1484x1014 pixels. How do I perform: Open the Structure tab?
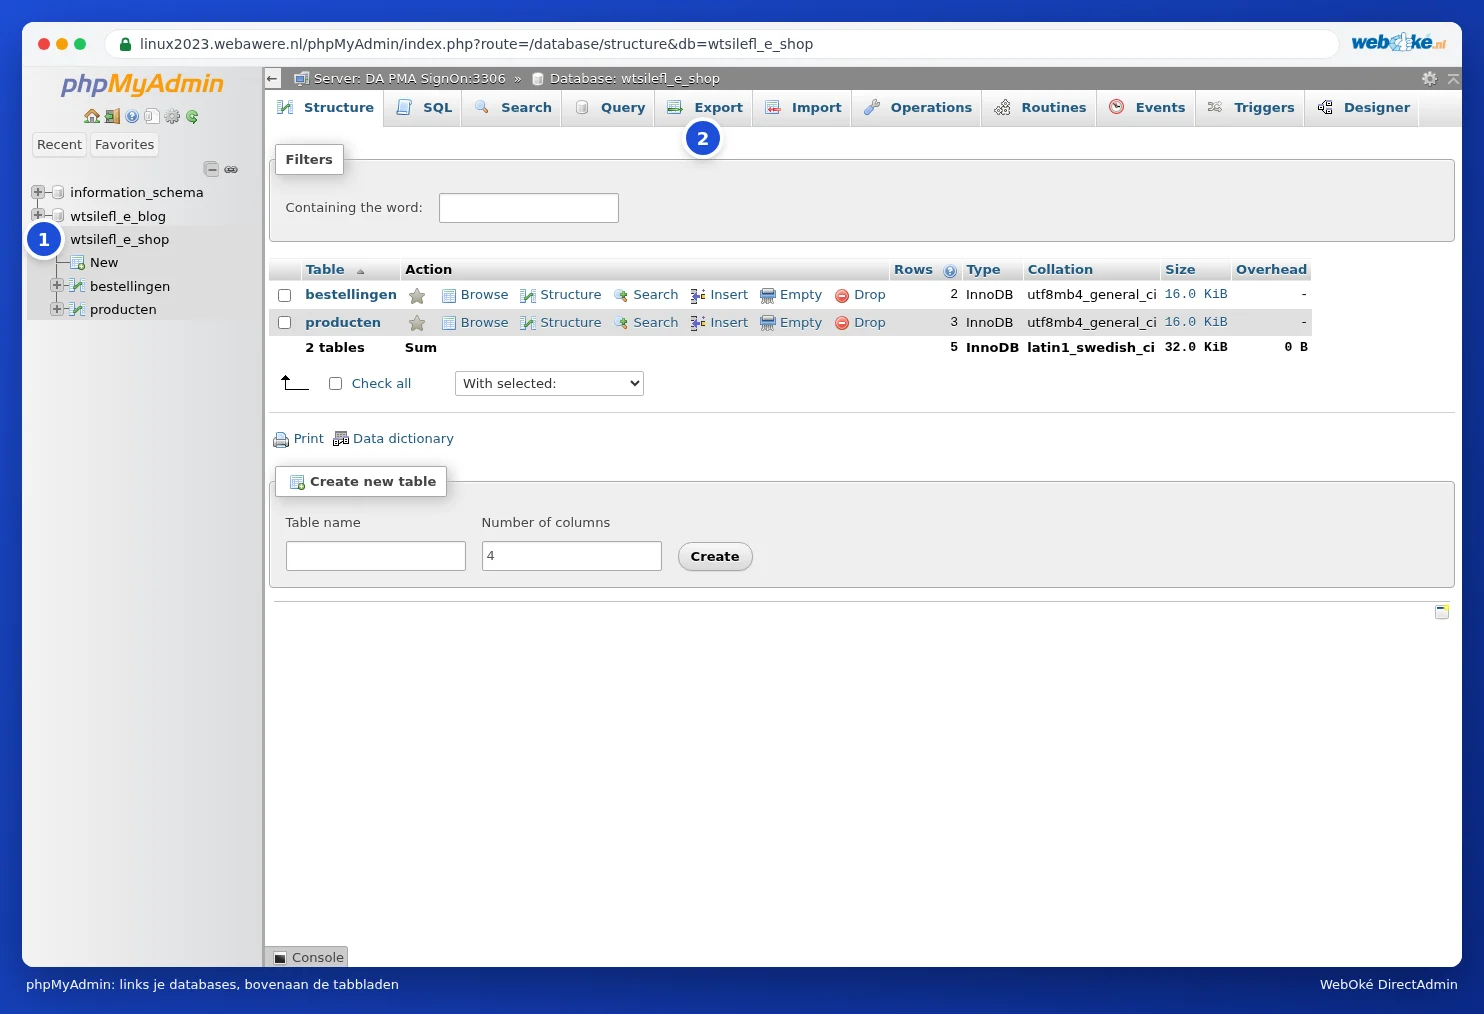pos(326,108)
